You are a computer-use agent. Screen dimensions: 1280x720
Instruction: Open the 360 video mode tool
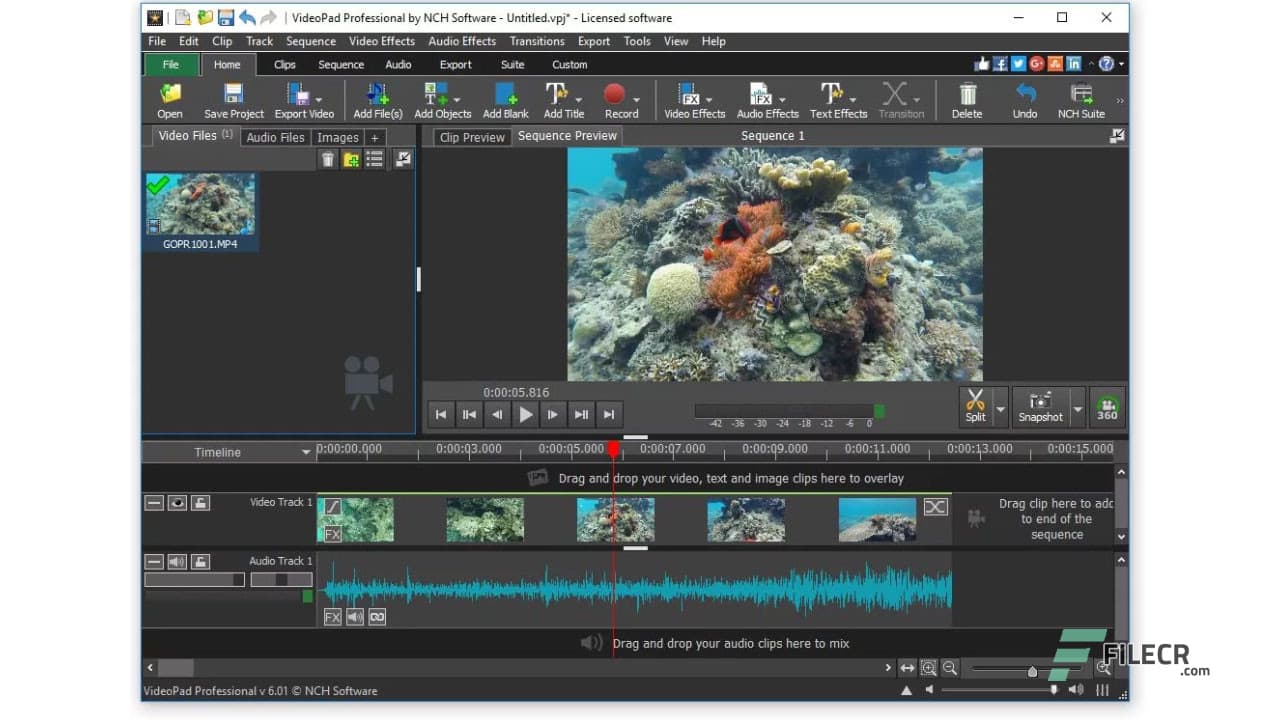[x=1106, y=406]
